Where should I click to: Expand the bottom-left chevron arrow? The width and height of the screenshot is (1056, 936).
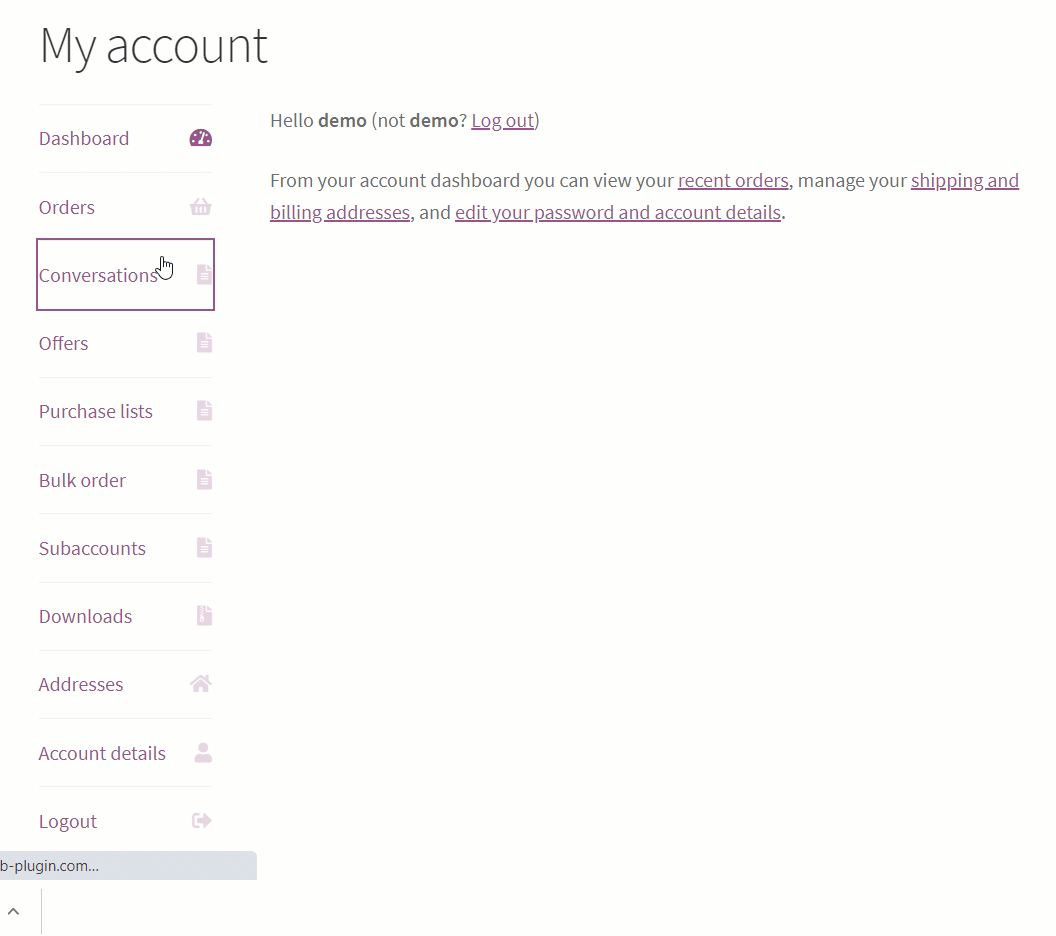(14, 912)
